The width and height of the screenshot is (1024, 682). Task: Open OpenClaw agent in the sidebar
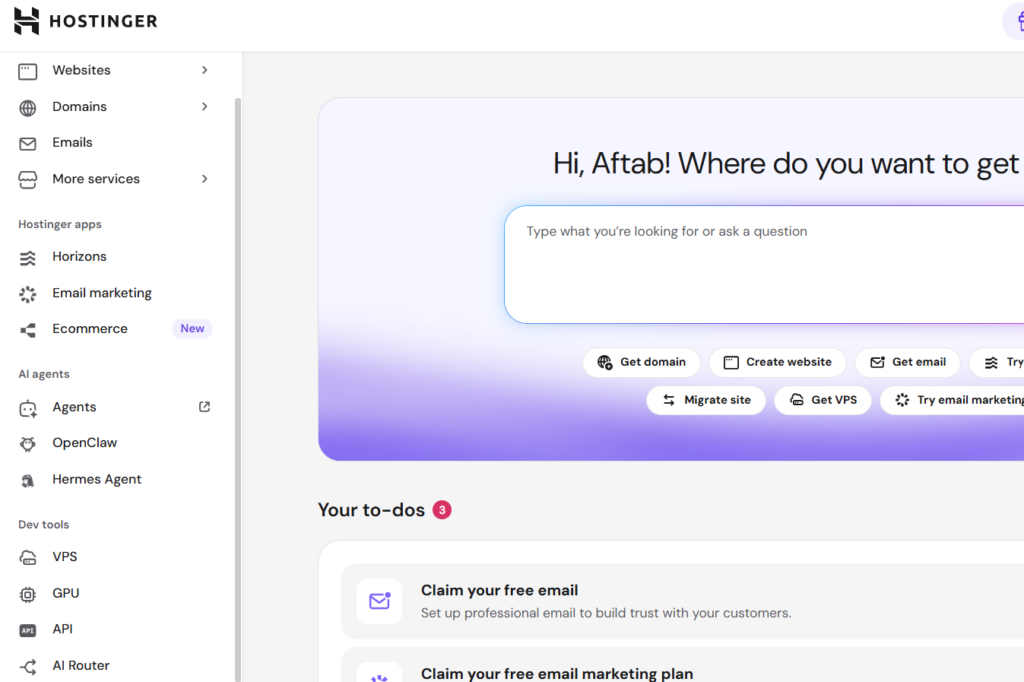click(114, 443)
